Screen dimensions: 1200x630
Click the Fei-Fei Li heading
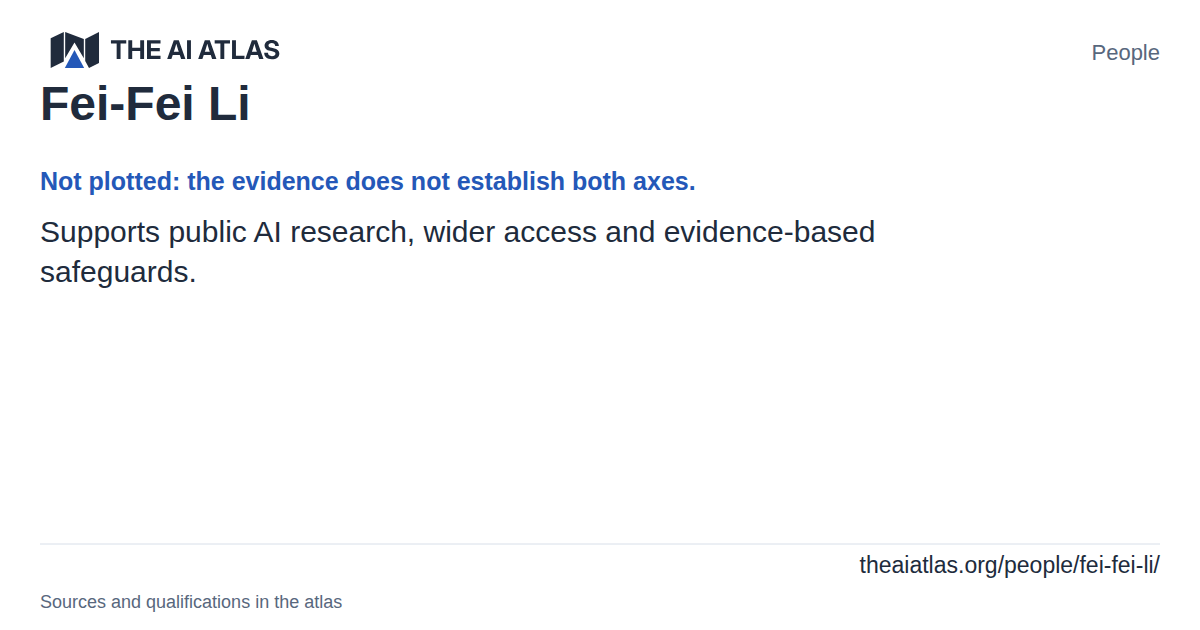(145, 103)
